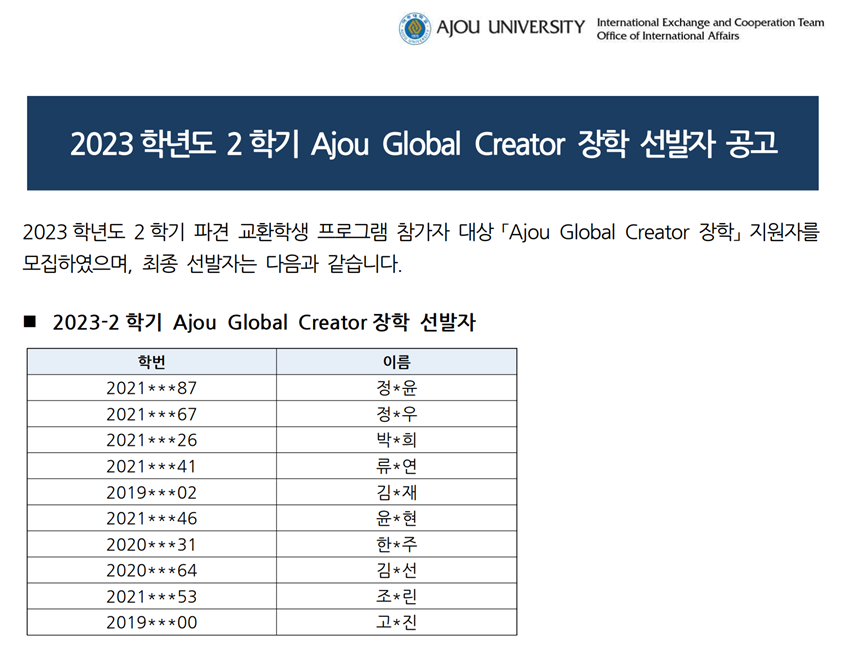Click the blue title banner heading

(x=423, y=143)
